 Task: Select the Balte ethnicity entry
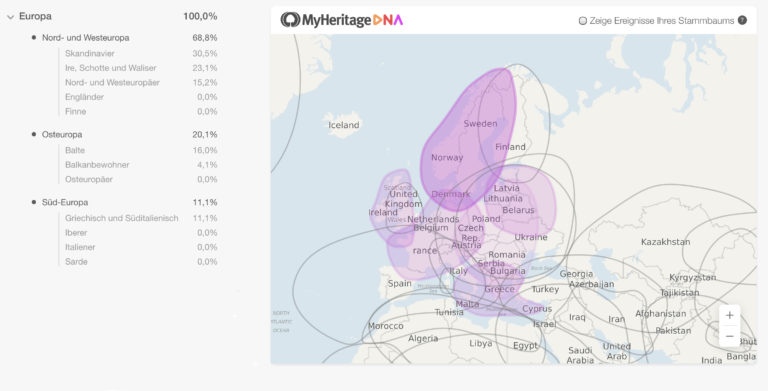[x=141, y=150]
